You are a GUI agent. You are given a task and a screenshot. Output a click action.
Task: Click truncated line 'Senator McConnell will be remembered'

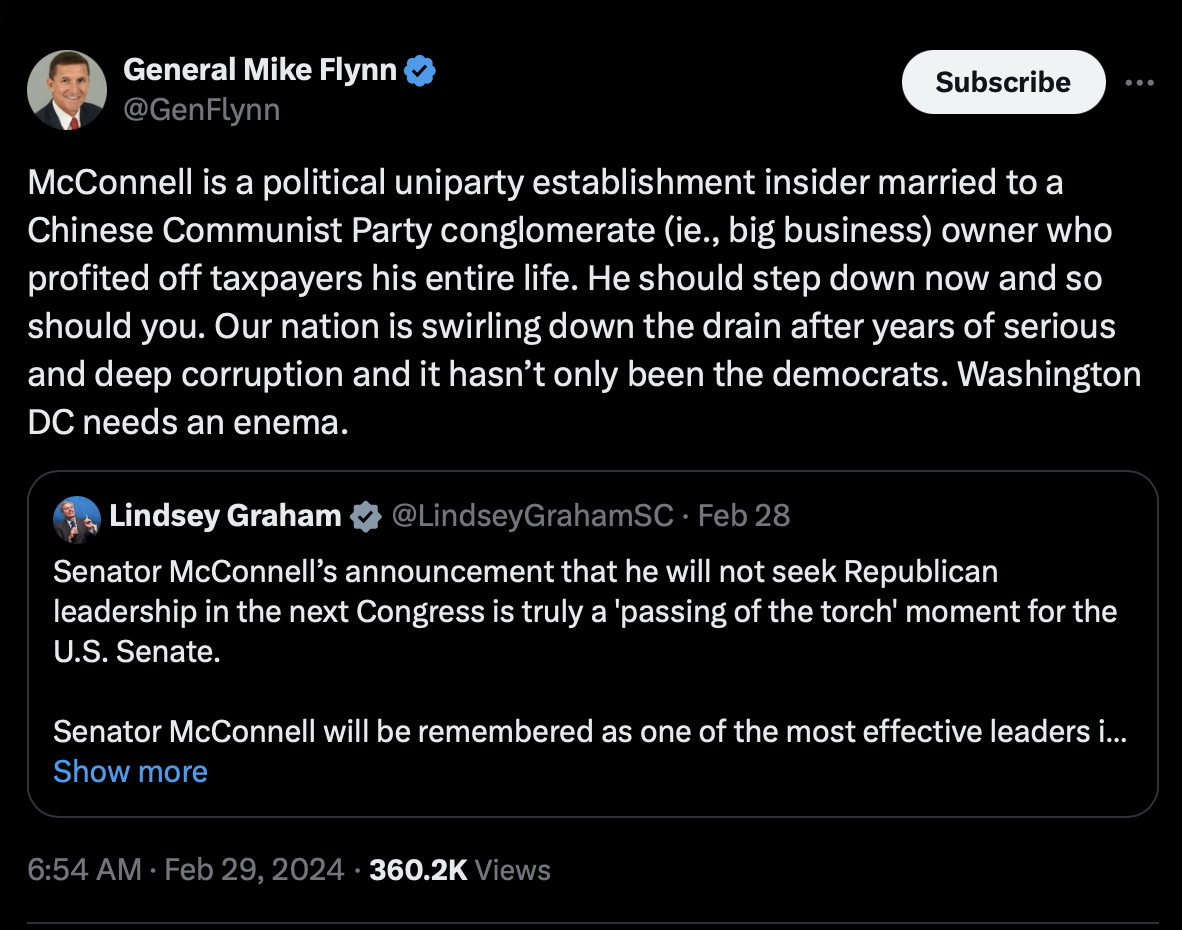[590, 731]
